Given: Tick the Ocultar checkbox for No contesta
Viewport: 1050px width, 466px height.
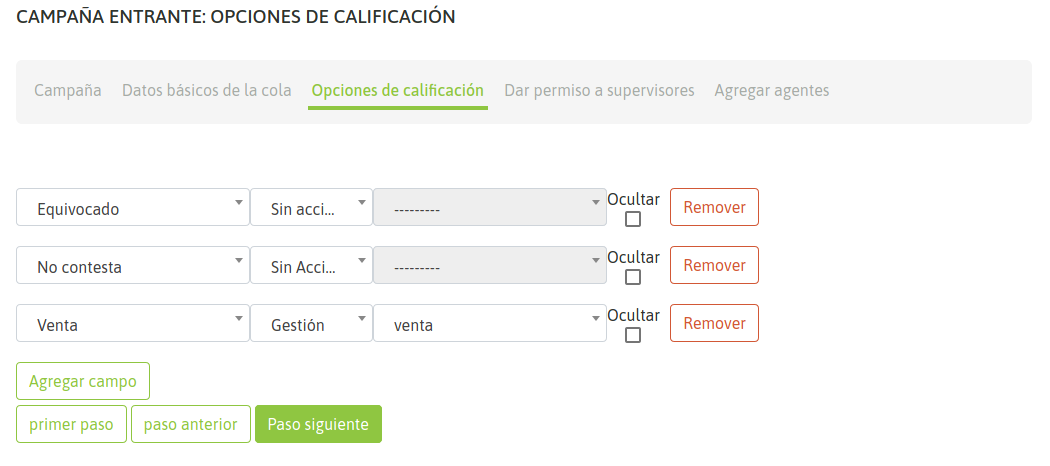Looking at the screenshot, I should [x=633, y=278].
